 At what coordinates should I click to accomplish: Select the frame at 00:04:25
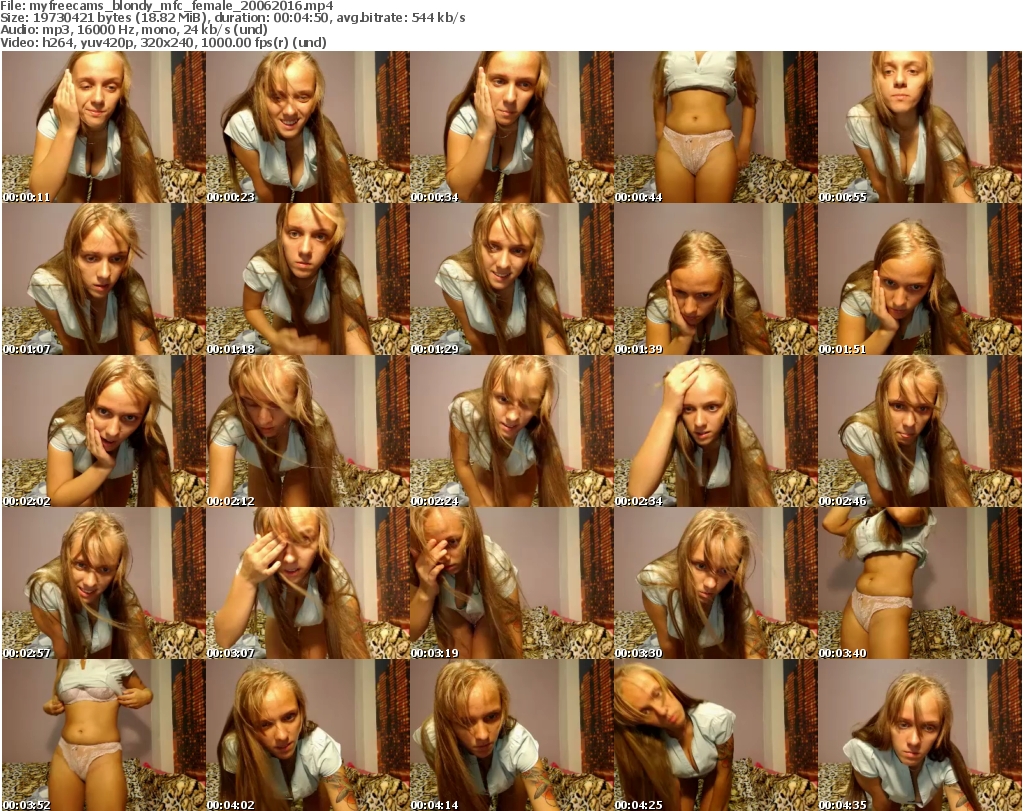pos(715,735)
